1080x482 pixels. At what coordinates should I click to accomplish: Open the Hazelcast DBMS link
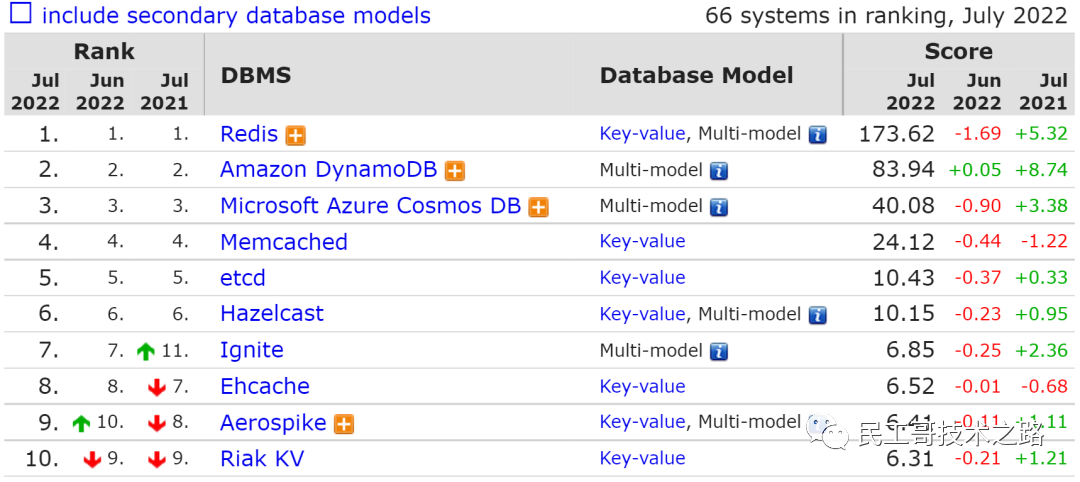point(272,314)
